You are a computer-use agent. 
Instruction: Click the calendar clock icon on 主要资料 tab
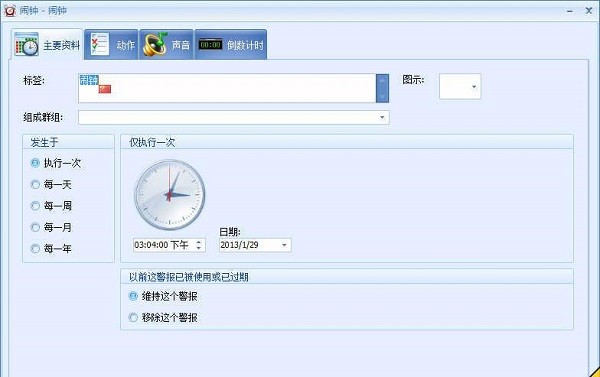click(26, 45)
